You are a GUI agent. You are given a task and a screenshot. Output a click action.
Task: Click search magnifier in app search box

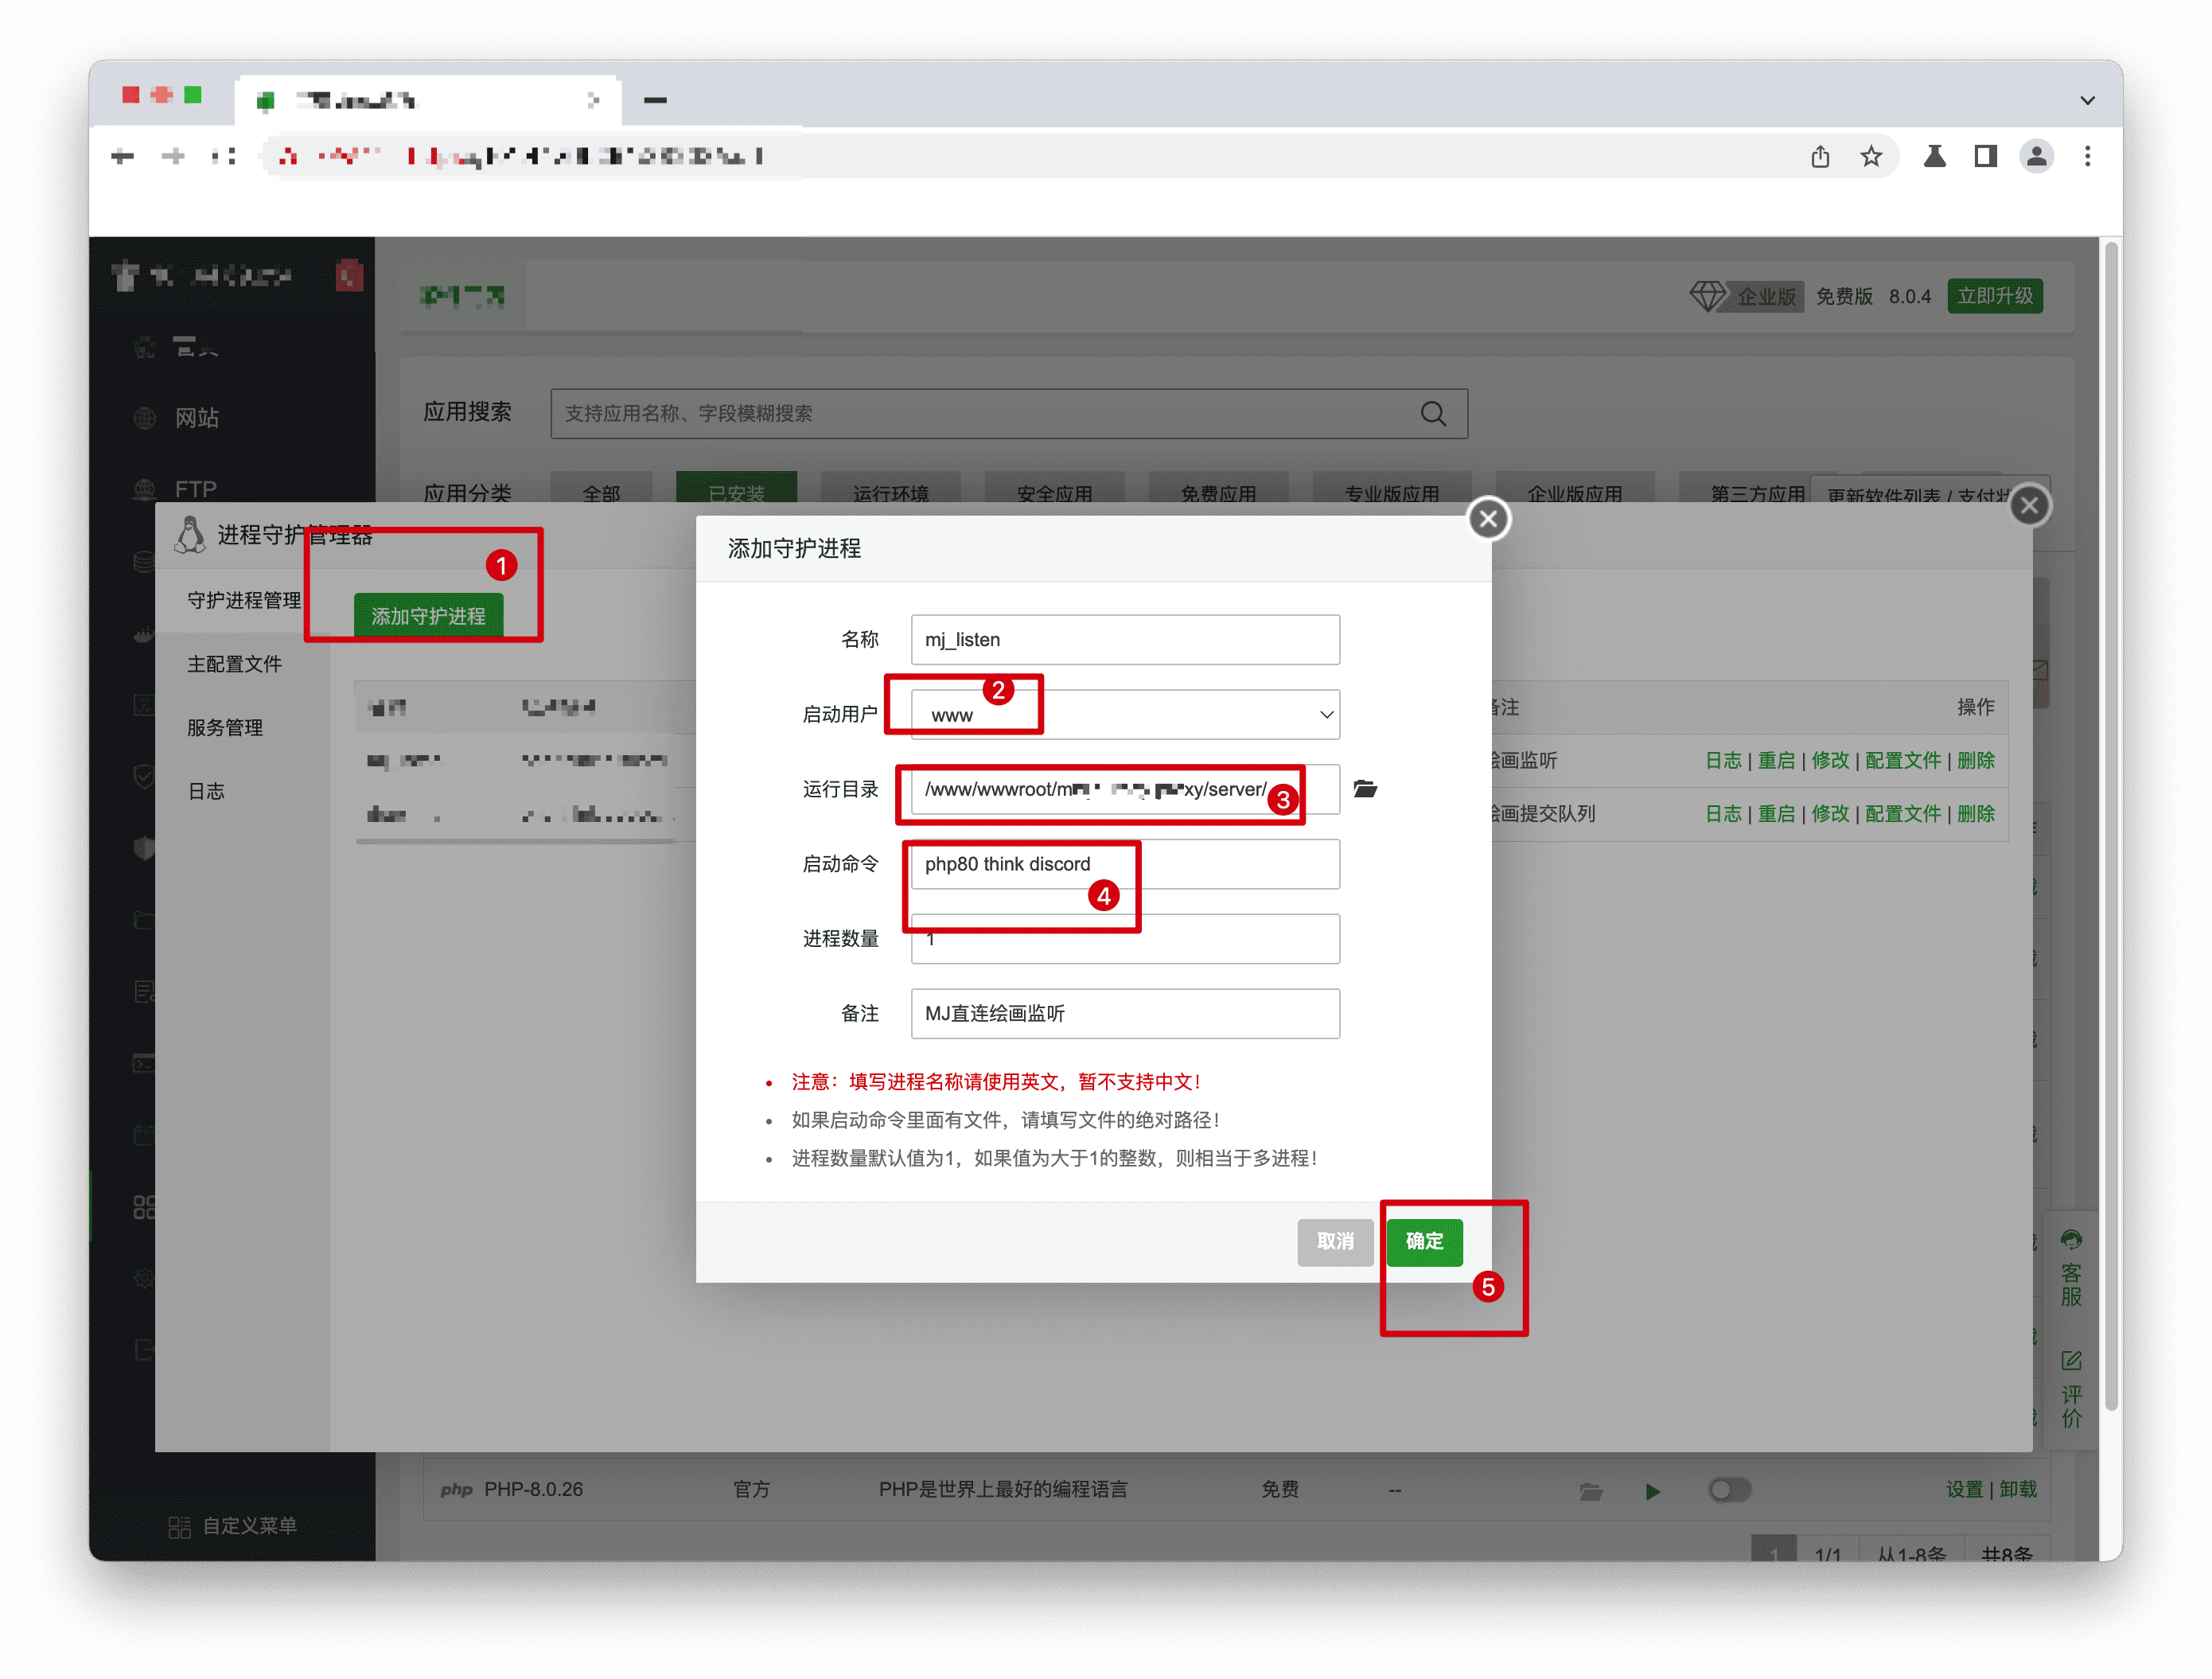[1433, 414]
